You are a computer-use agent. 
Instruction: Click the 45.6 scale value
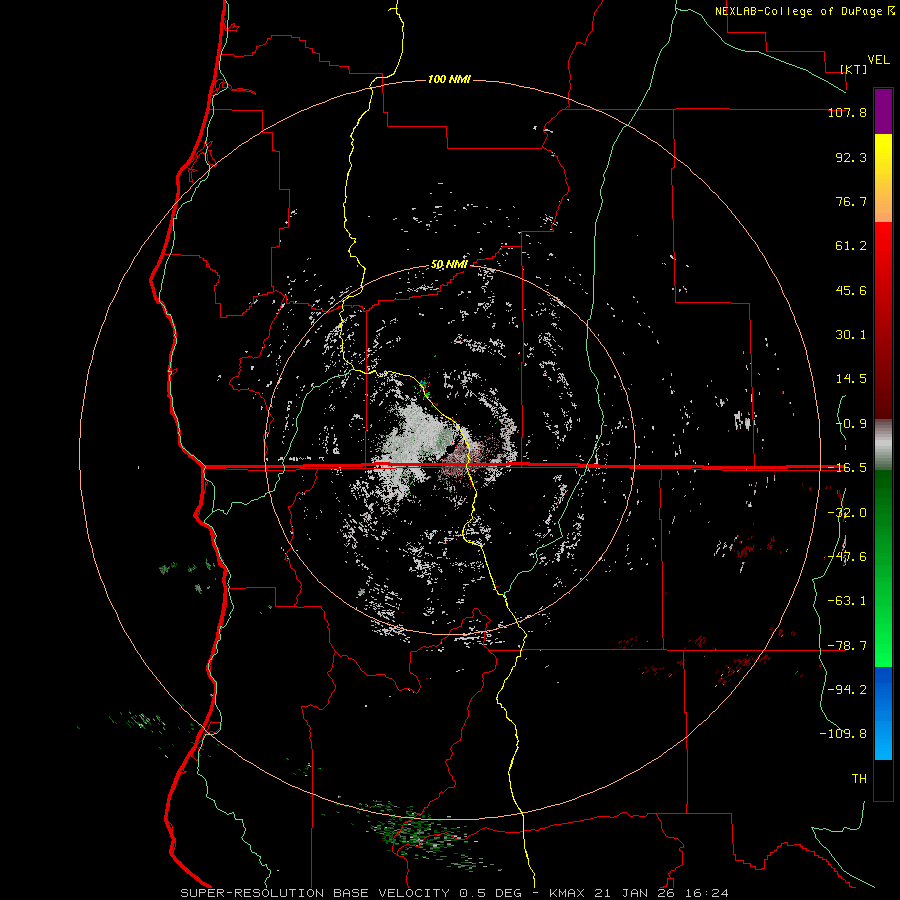tap(851, 290)
